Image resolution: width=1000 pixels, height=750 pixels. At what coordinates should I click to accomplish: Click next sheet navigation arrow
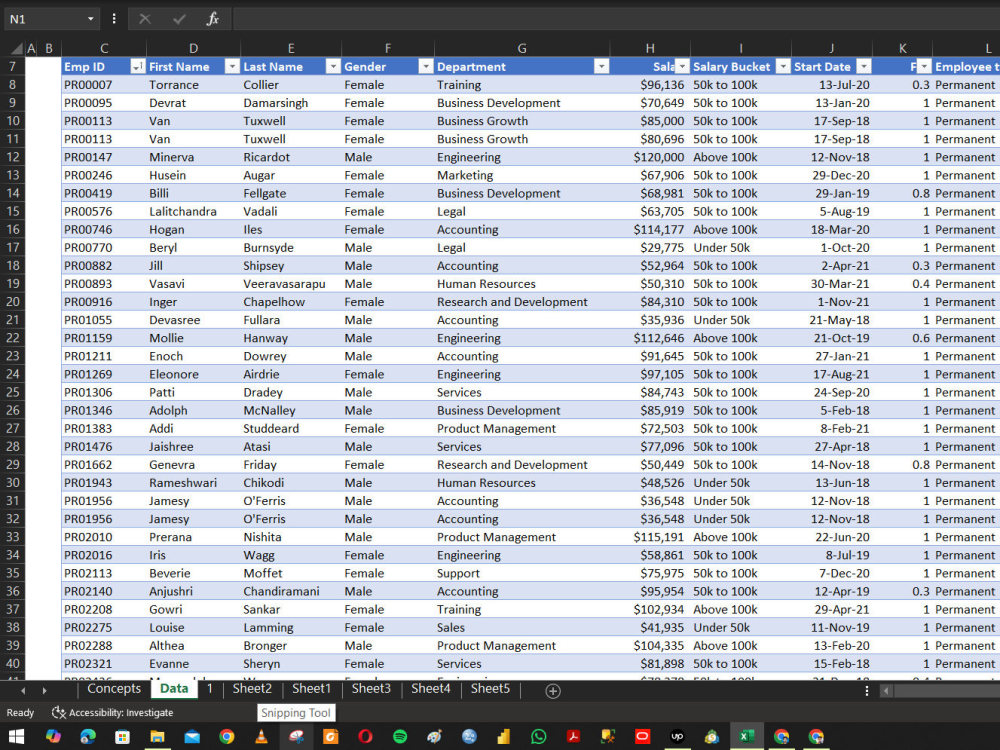(x=44, y=690)
